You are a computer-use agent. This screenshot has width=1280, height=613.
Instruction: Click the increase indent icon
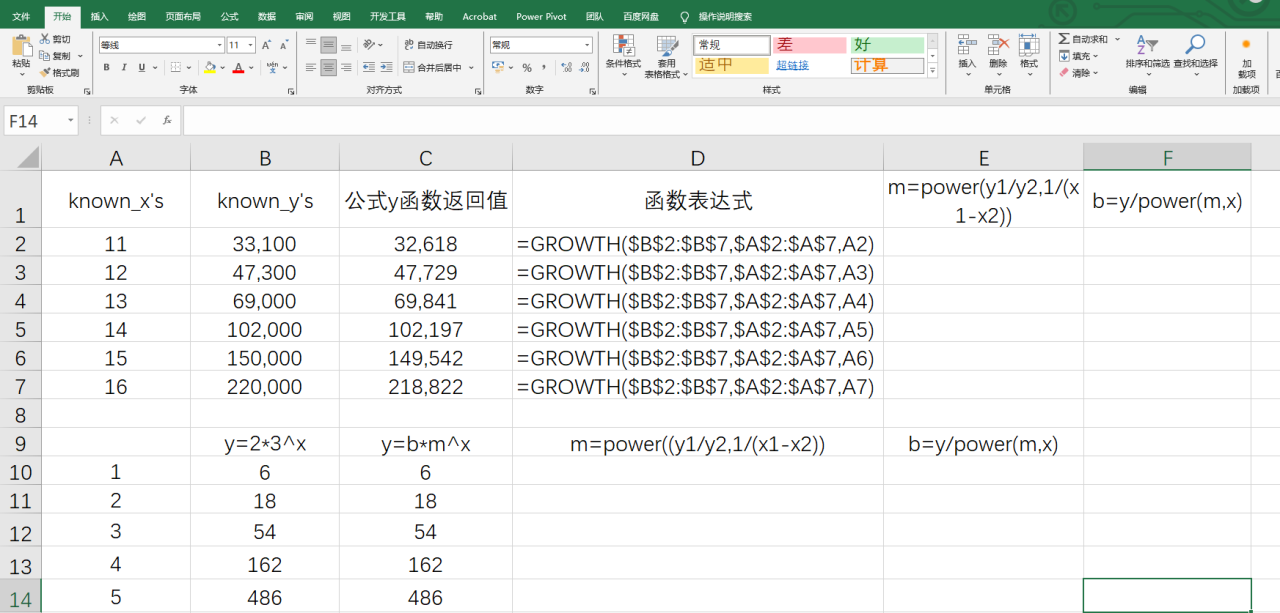(385, 68)
